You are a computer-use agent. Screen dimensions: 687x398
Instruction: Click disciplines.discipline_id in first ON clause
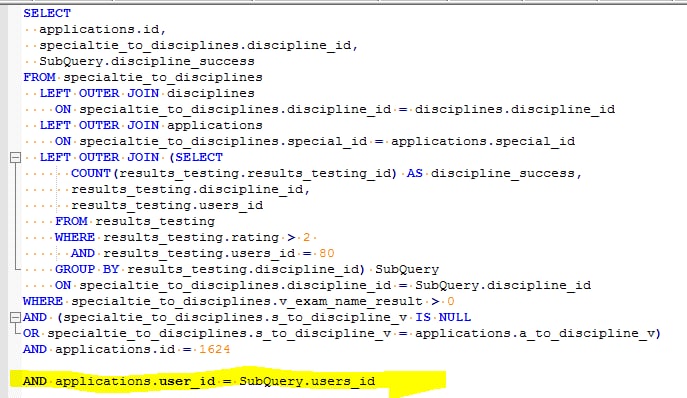(x=515, y=109)
